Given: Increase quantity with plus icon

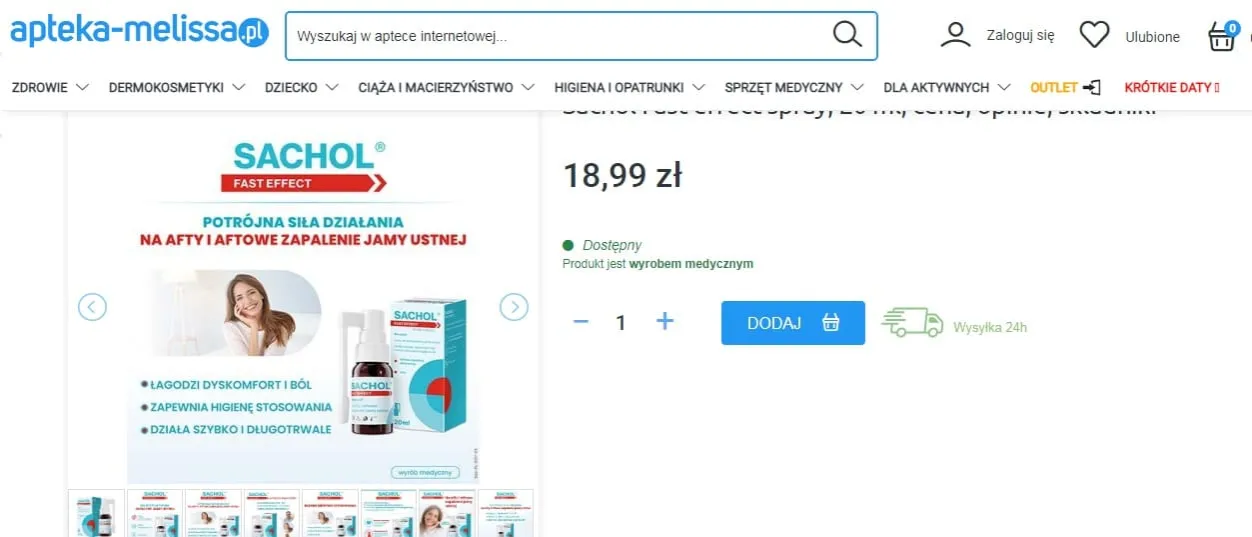Looking at the screenshot, I should click(x=665, y=321).
